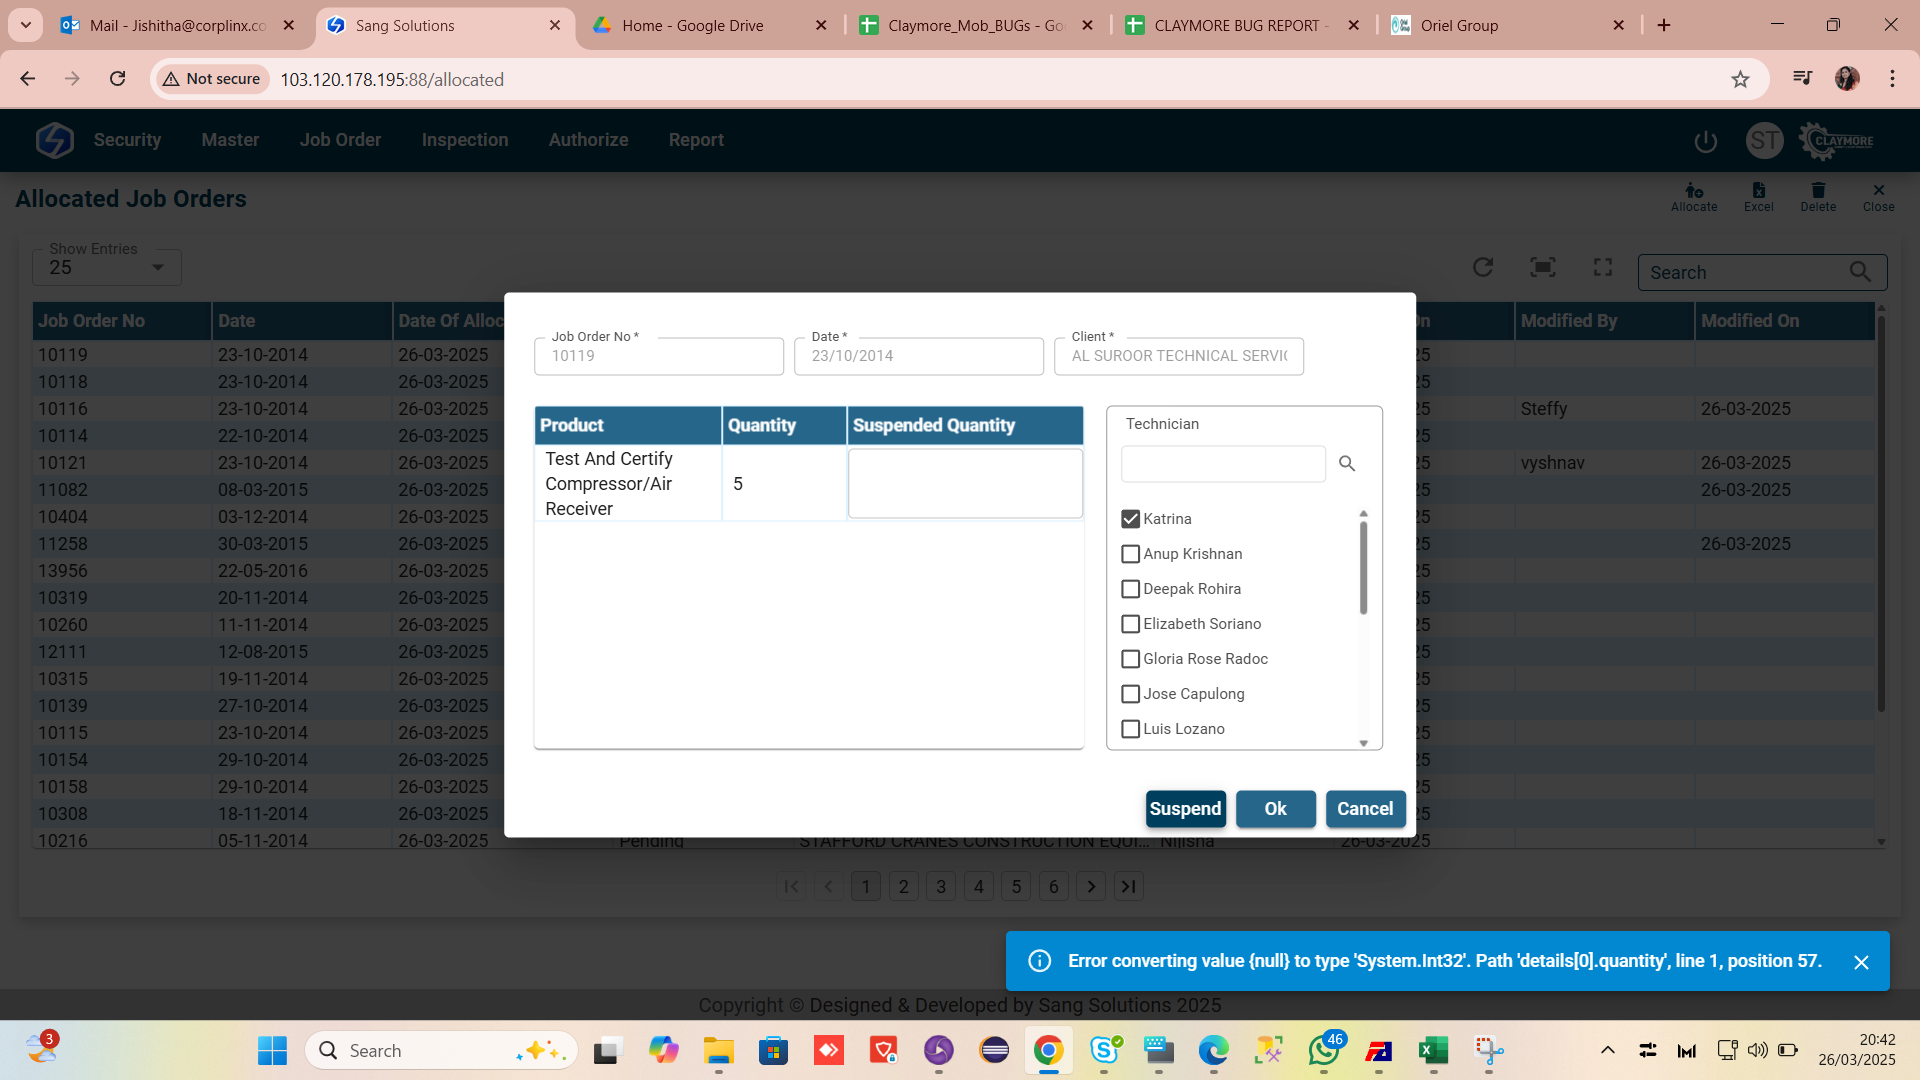1920x1080 pixels.
Task: Click the Suspended Quantity input field
Action: pos(964,484)
